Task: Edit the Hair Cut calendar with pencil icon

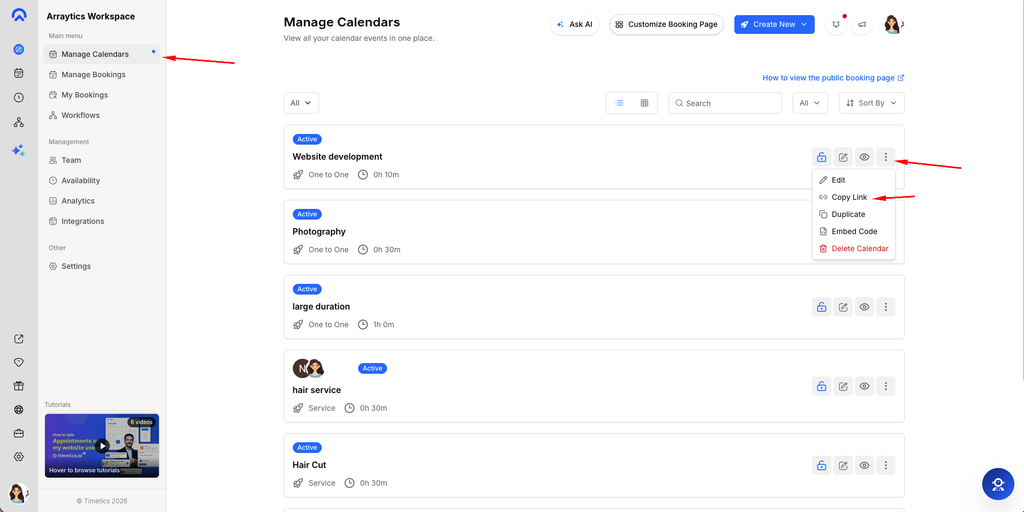Action: point(843,466)
